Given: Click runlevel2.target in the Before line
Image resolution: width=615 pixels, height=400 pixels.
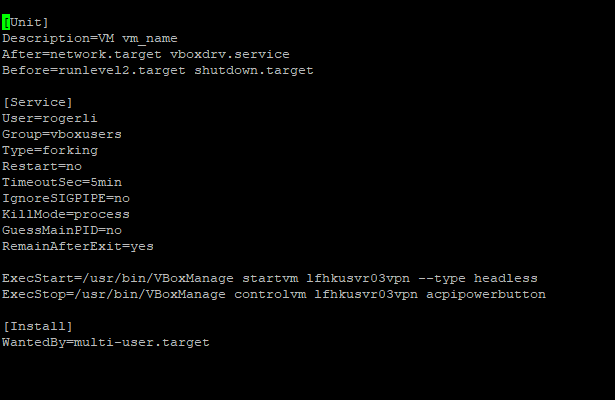Looking at the screenshot, I should coord(122,70).
